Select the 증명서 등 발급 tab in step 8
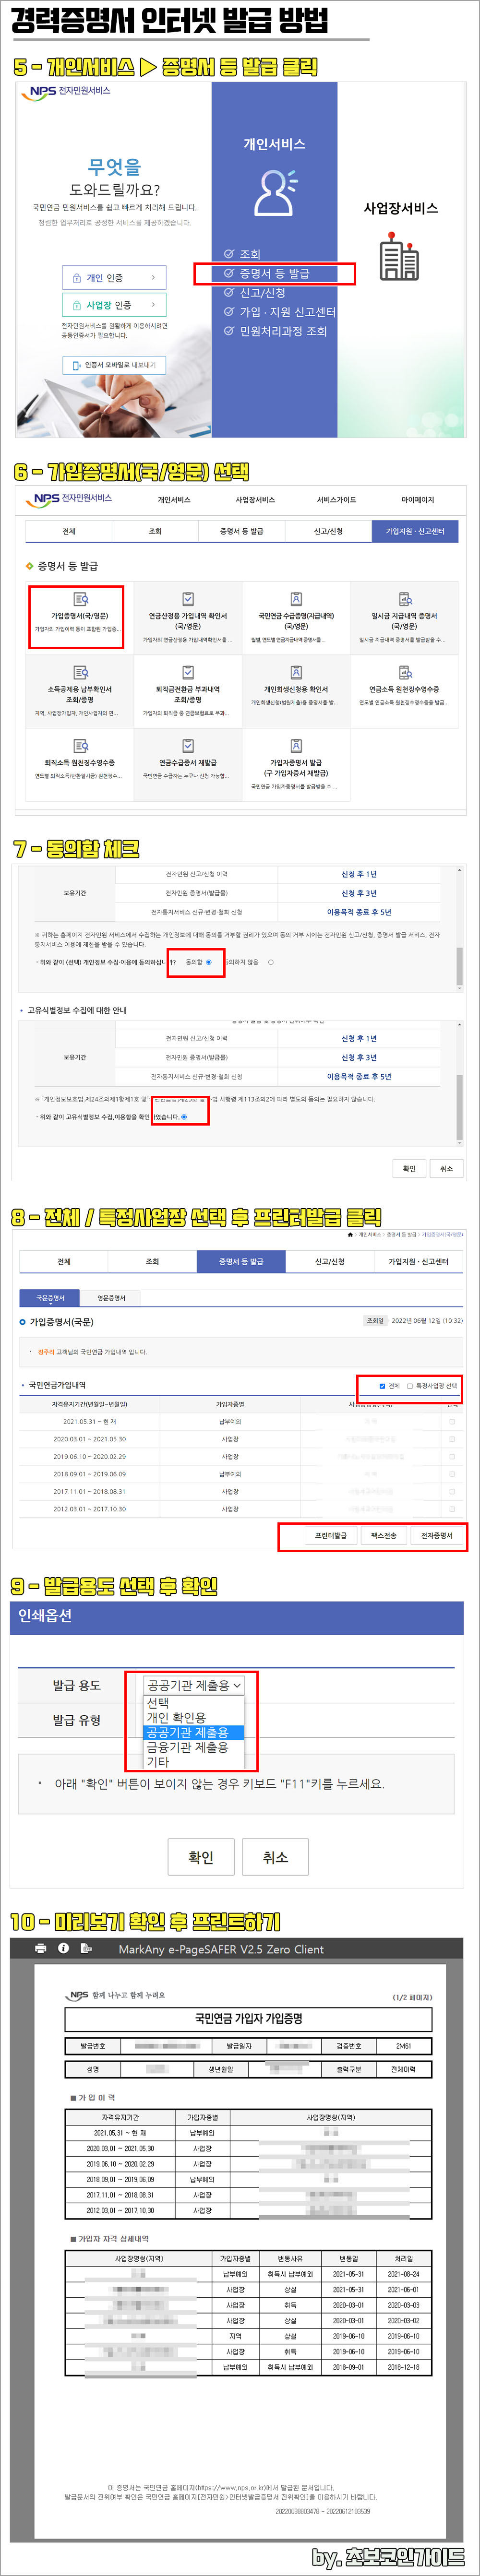The width and height of the screenshot is (480, 2576). tap(241, 1262)
